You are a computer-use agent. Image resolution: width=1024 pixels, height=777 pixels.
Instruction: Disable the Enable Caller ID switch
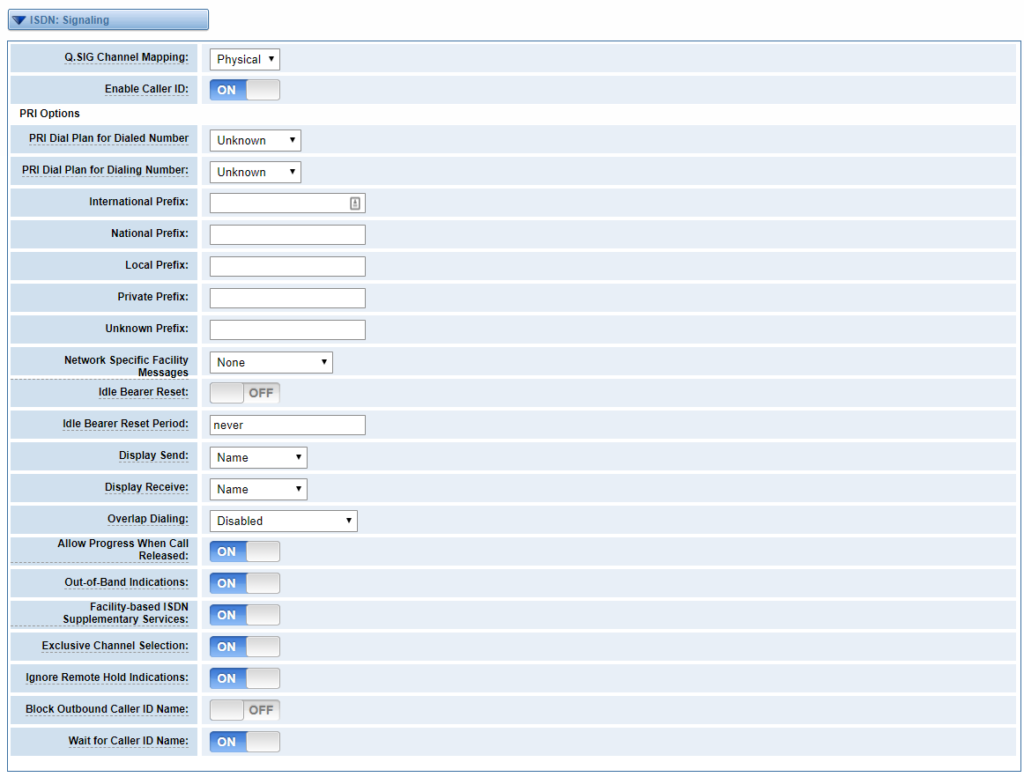click(244, 89)
